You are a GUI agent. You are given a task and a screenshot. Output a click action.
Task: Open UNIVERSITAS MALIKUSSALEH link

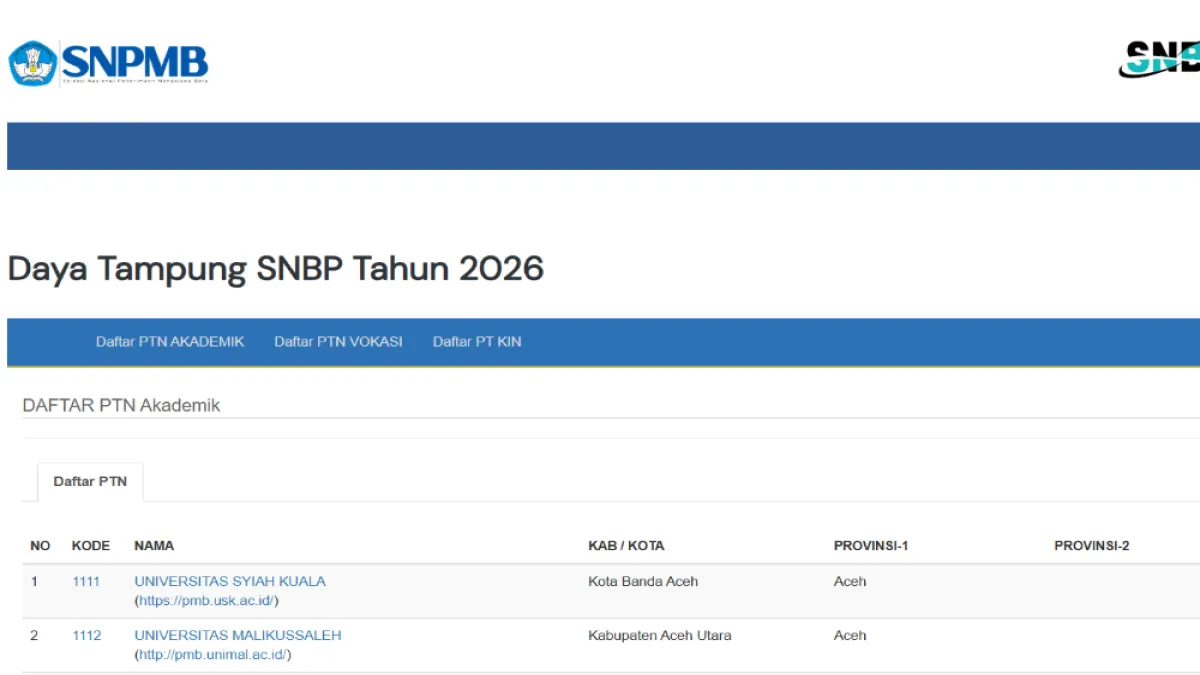(x=238, y=635)
